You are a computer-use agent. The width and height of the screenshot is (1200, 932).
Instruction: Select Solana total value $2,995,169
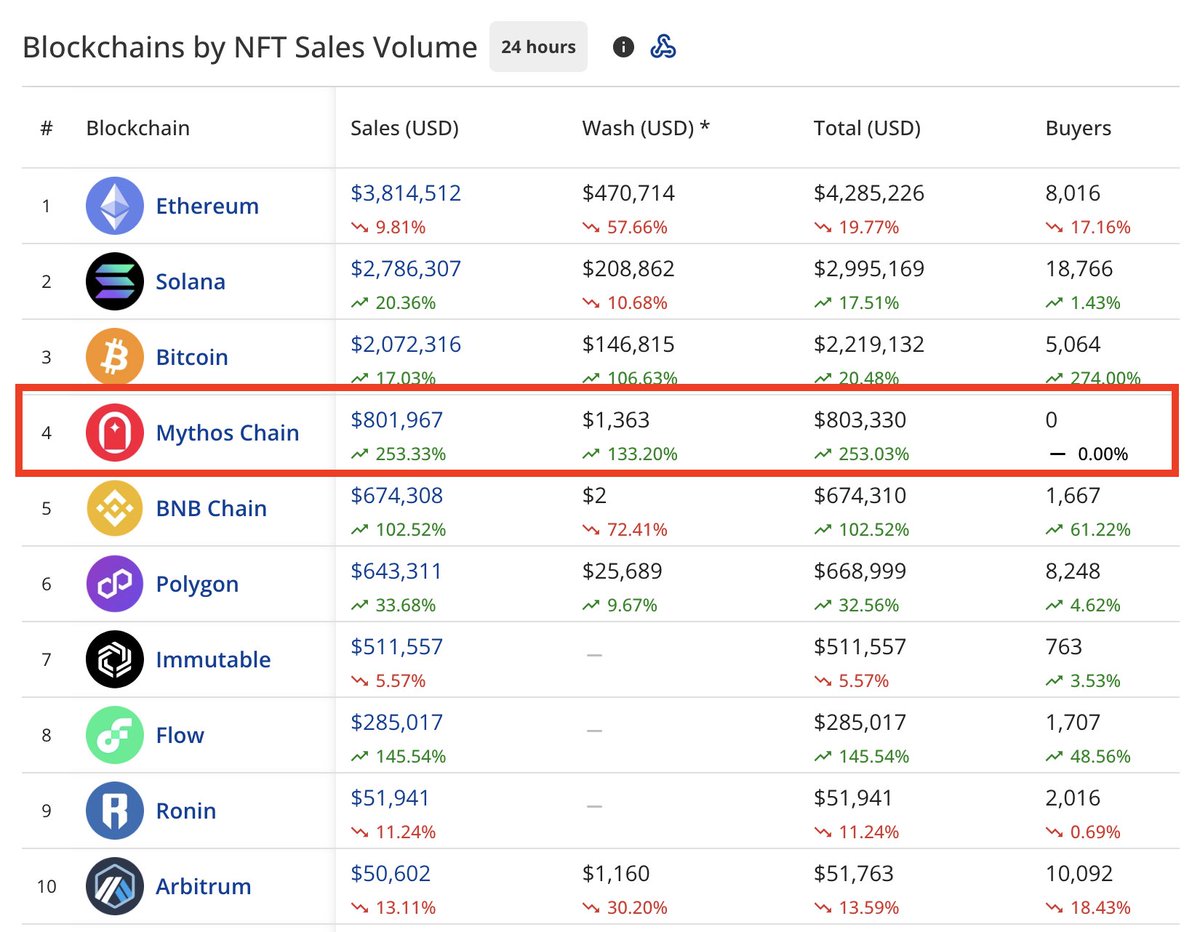(x=869, y=269)
